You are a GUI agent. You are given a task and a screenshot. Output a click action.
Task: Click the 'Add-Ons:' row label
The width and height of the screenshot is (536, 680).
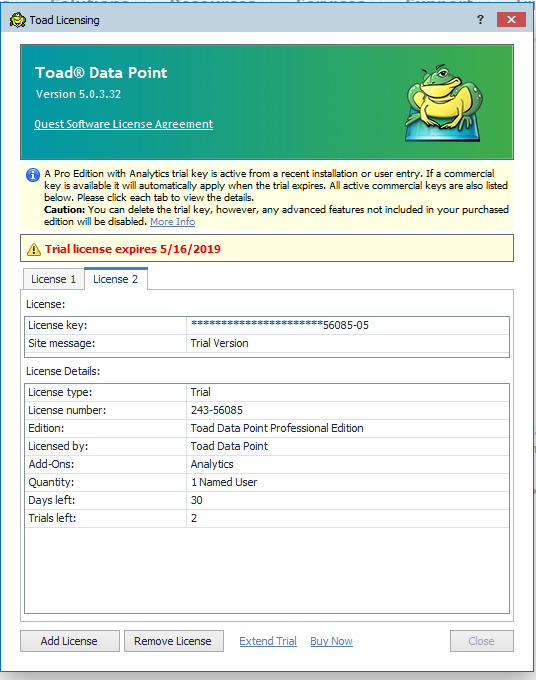[x=51, y=464]
